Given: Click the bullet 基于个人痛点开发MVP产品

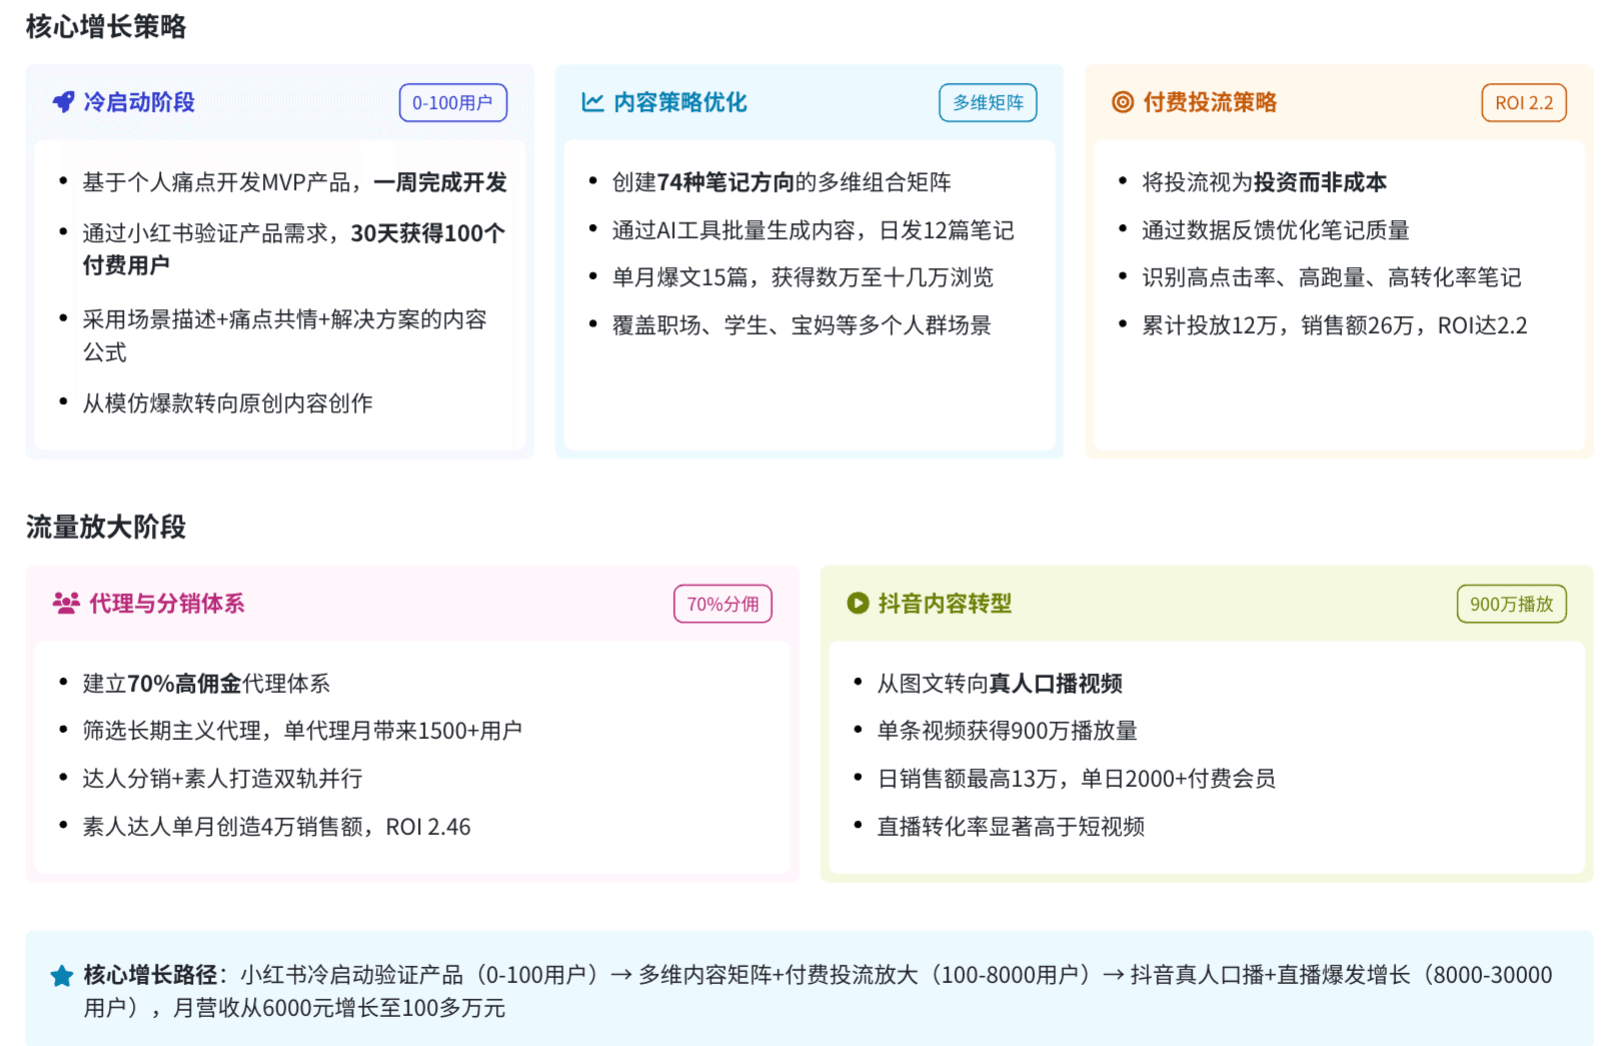Looking at the screenshot, I should tap(295, 182).
